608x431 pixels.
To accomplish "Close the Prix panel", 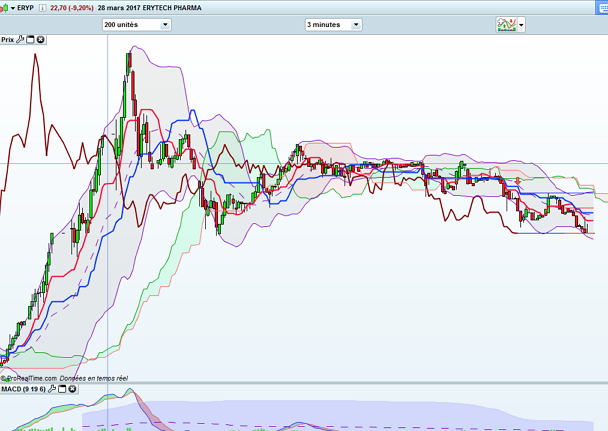I will pyautogui.click(x=40, y=40).
